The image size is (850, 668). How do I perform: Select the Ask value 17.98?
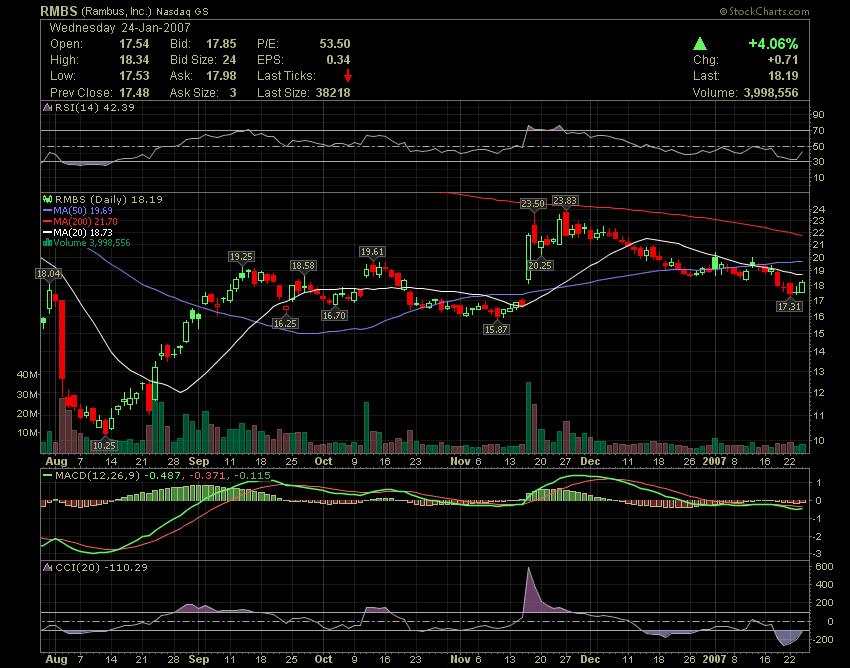coord(221,76)
